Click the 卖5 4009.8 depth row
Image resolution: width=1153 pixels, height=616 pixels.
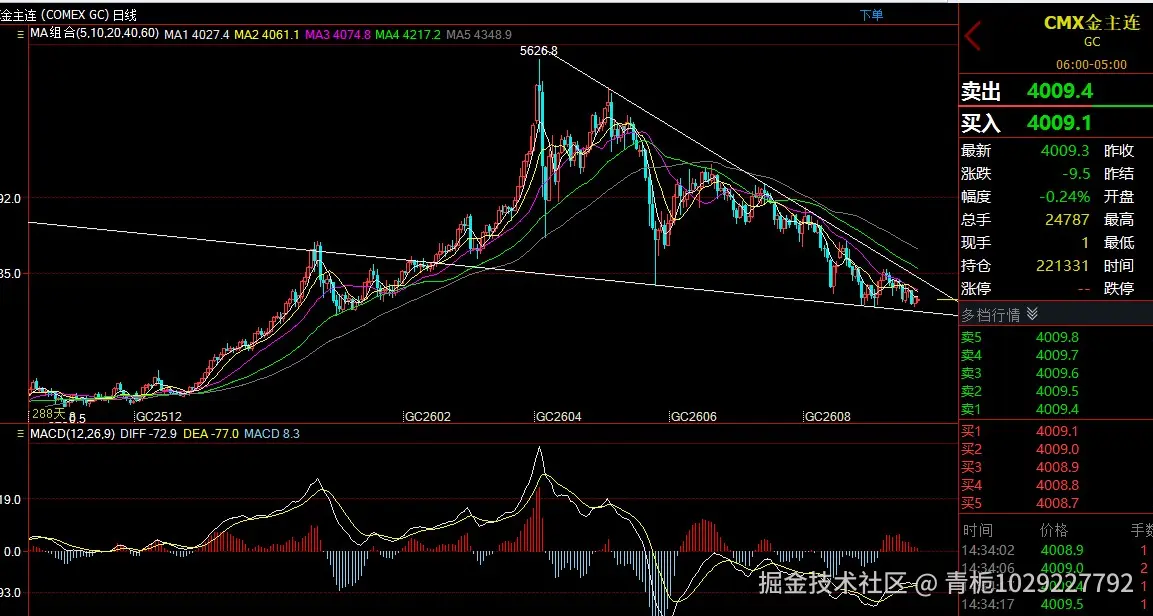[1021, 337]
